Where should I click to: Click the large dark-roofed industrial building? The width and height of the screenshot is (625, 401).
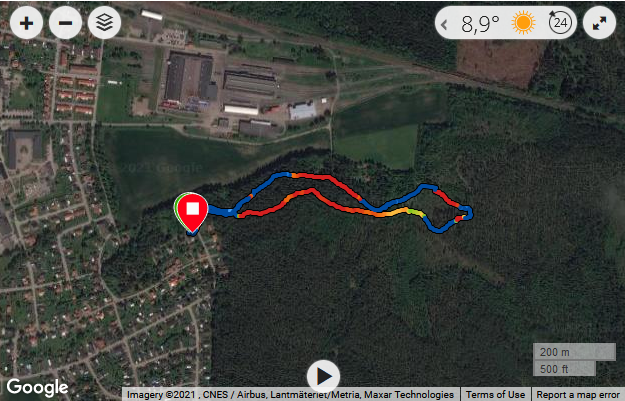(x=189, y=77)
